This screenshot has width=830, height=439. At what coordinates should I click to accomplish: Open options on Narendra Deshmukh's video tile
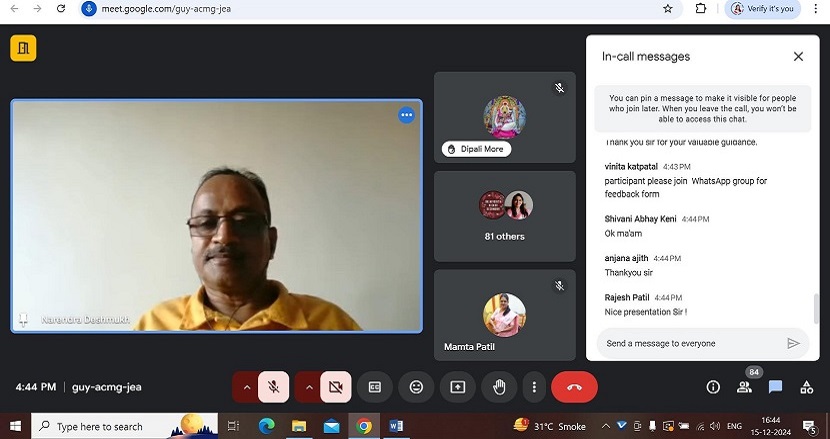pos(407,115)
